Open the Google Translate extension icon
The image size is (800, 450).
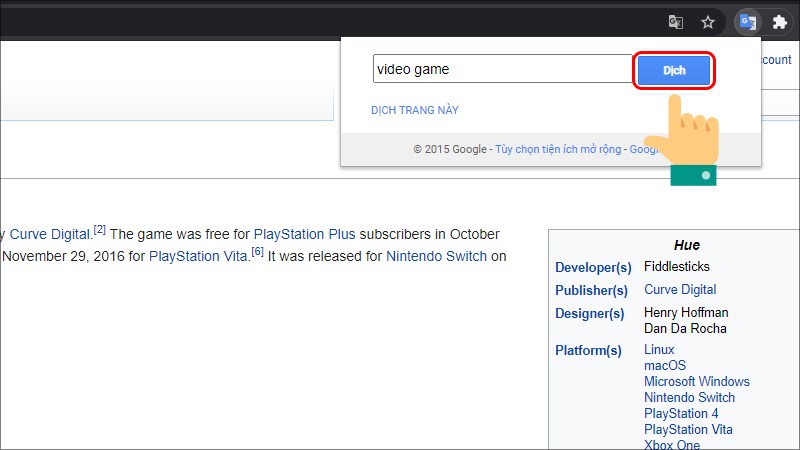(748, 22)
